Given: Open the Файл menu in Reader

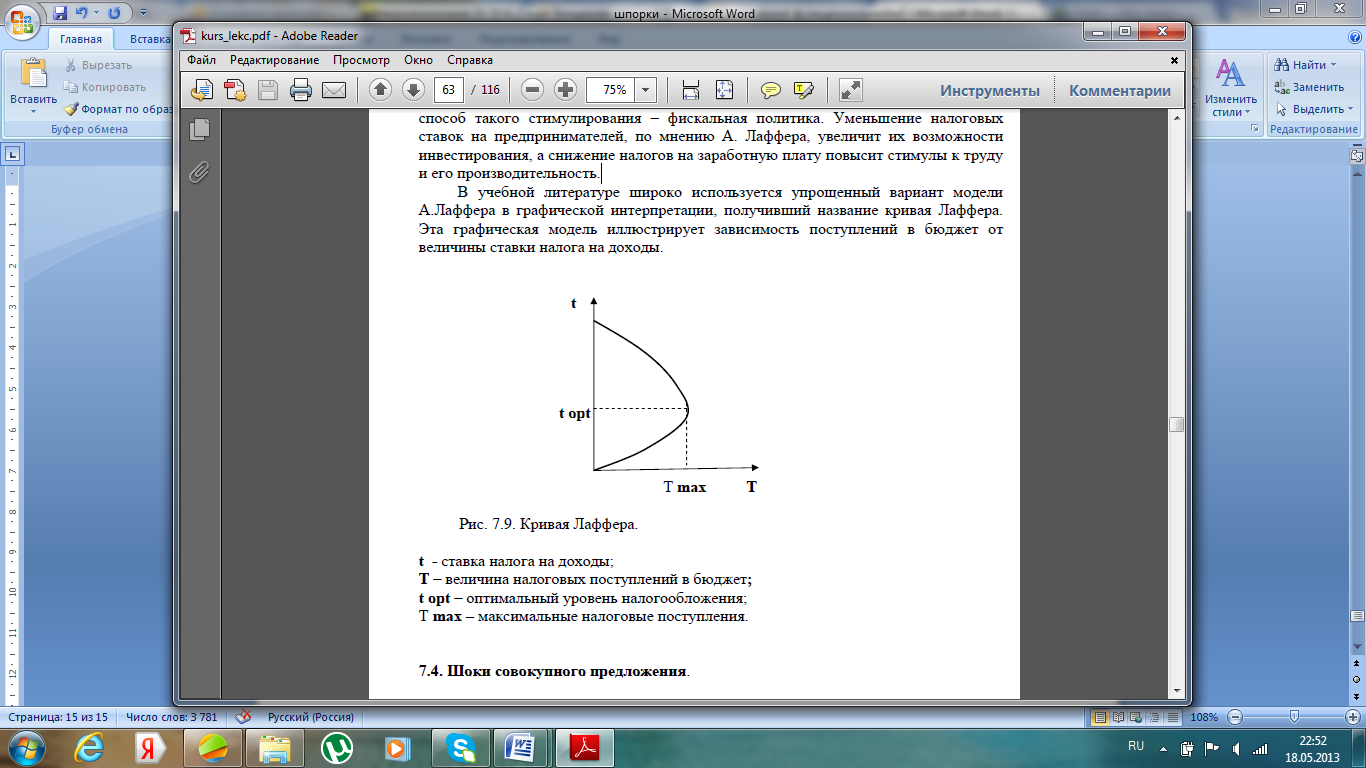Looking at the screenshot, I should 201,60.
